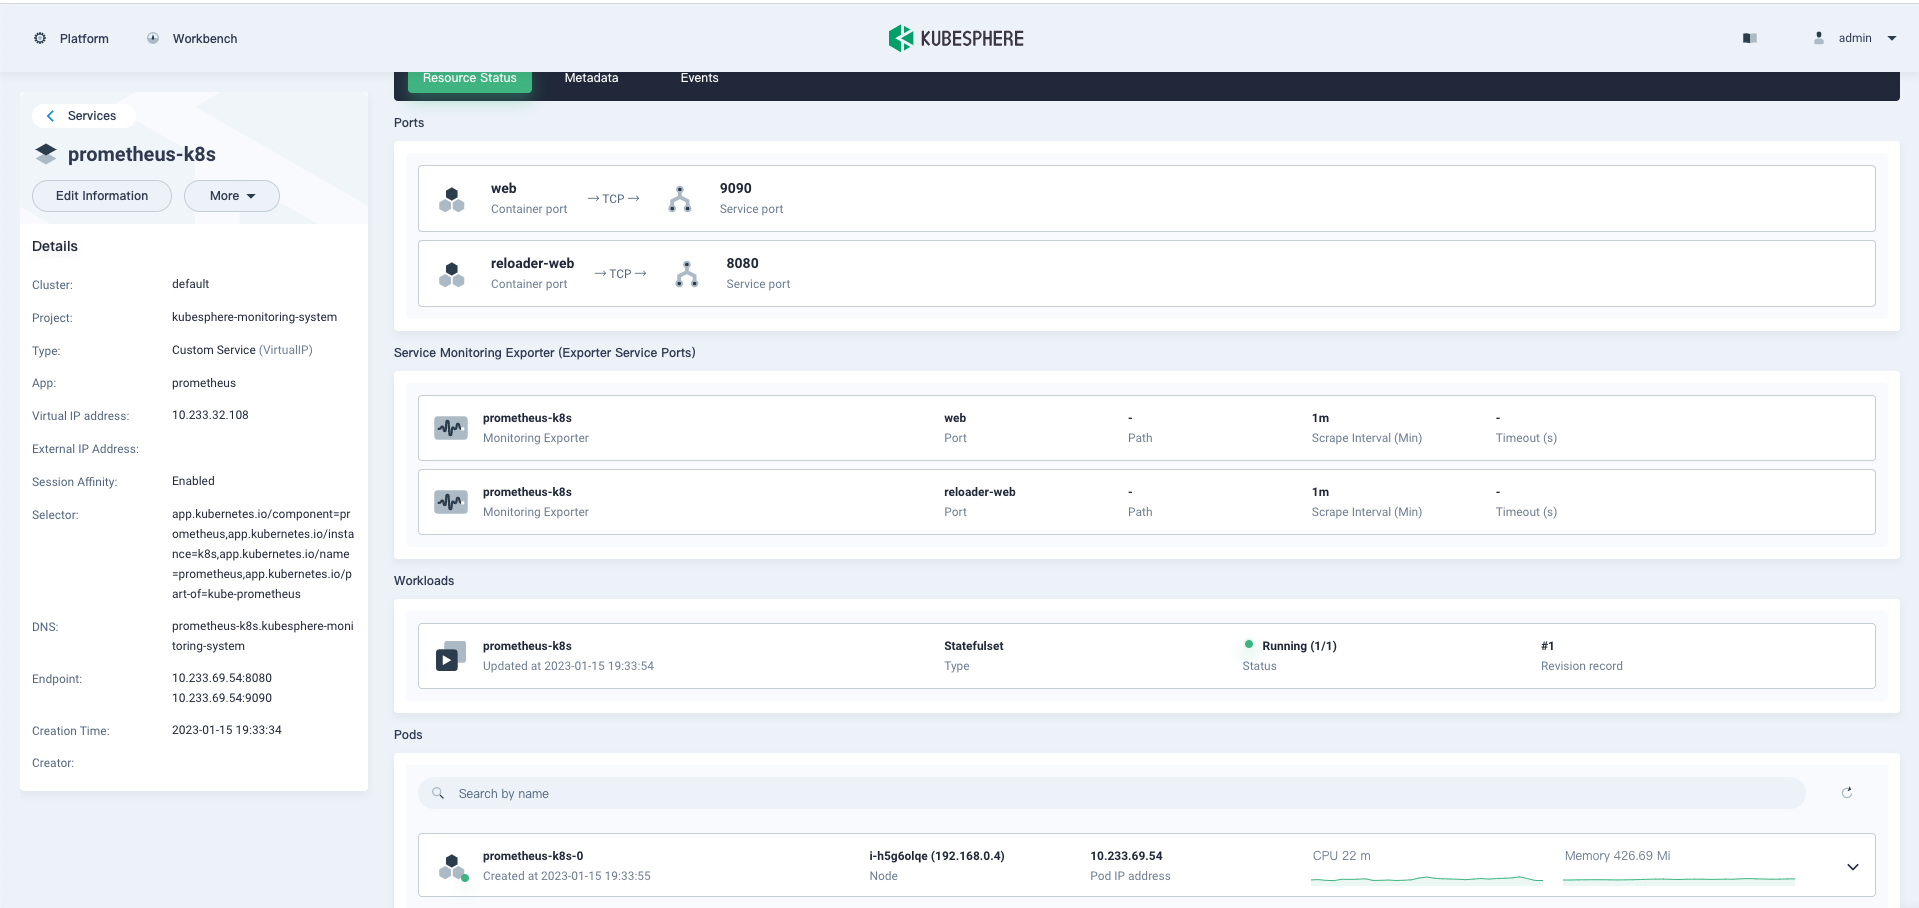Open the i-h5g6olqe node link
Viewport: 1919px width, 908px height.
[x=937, y=856]
